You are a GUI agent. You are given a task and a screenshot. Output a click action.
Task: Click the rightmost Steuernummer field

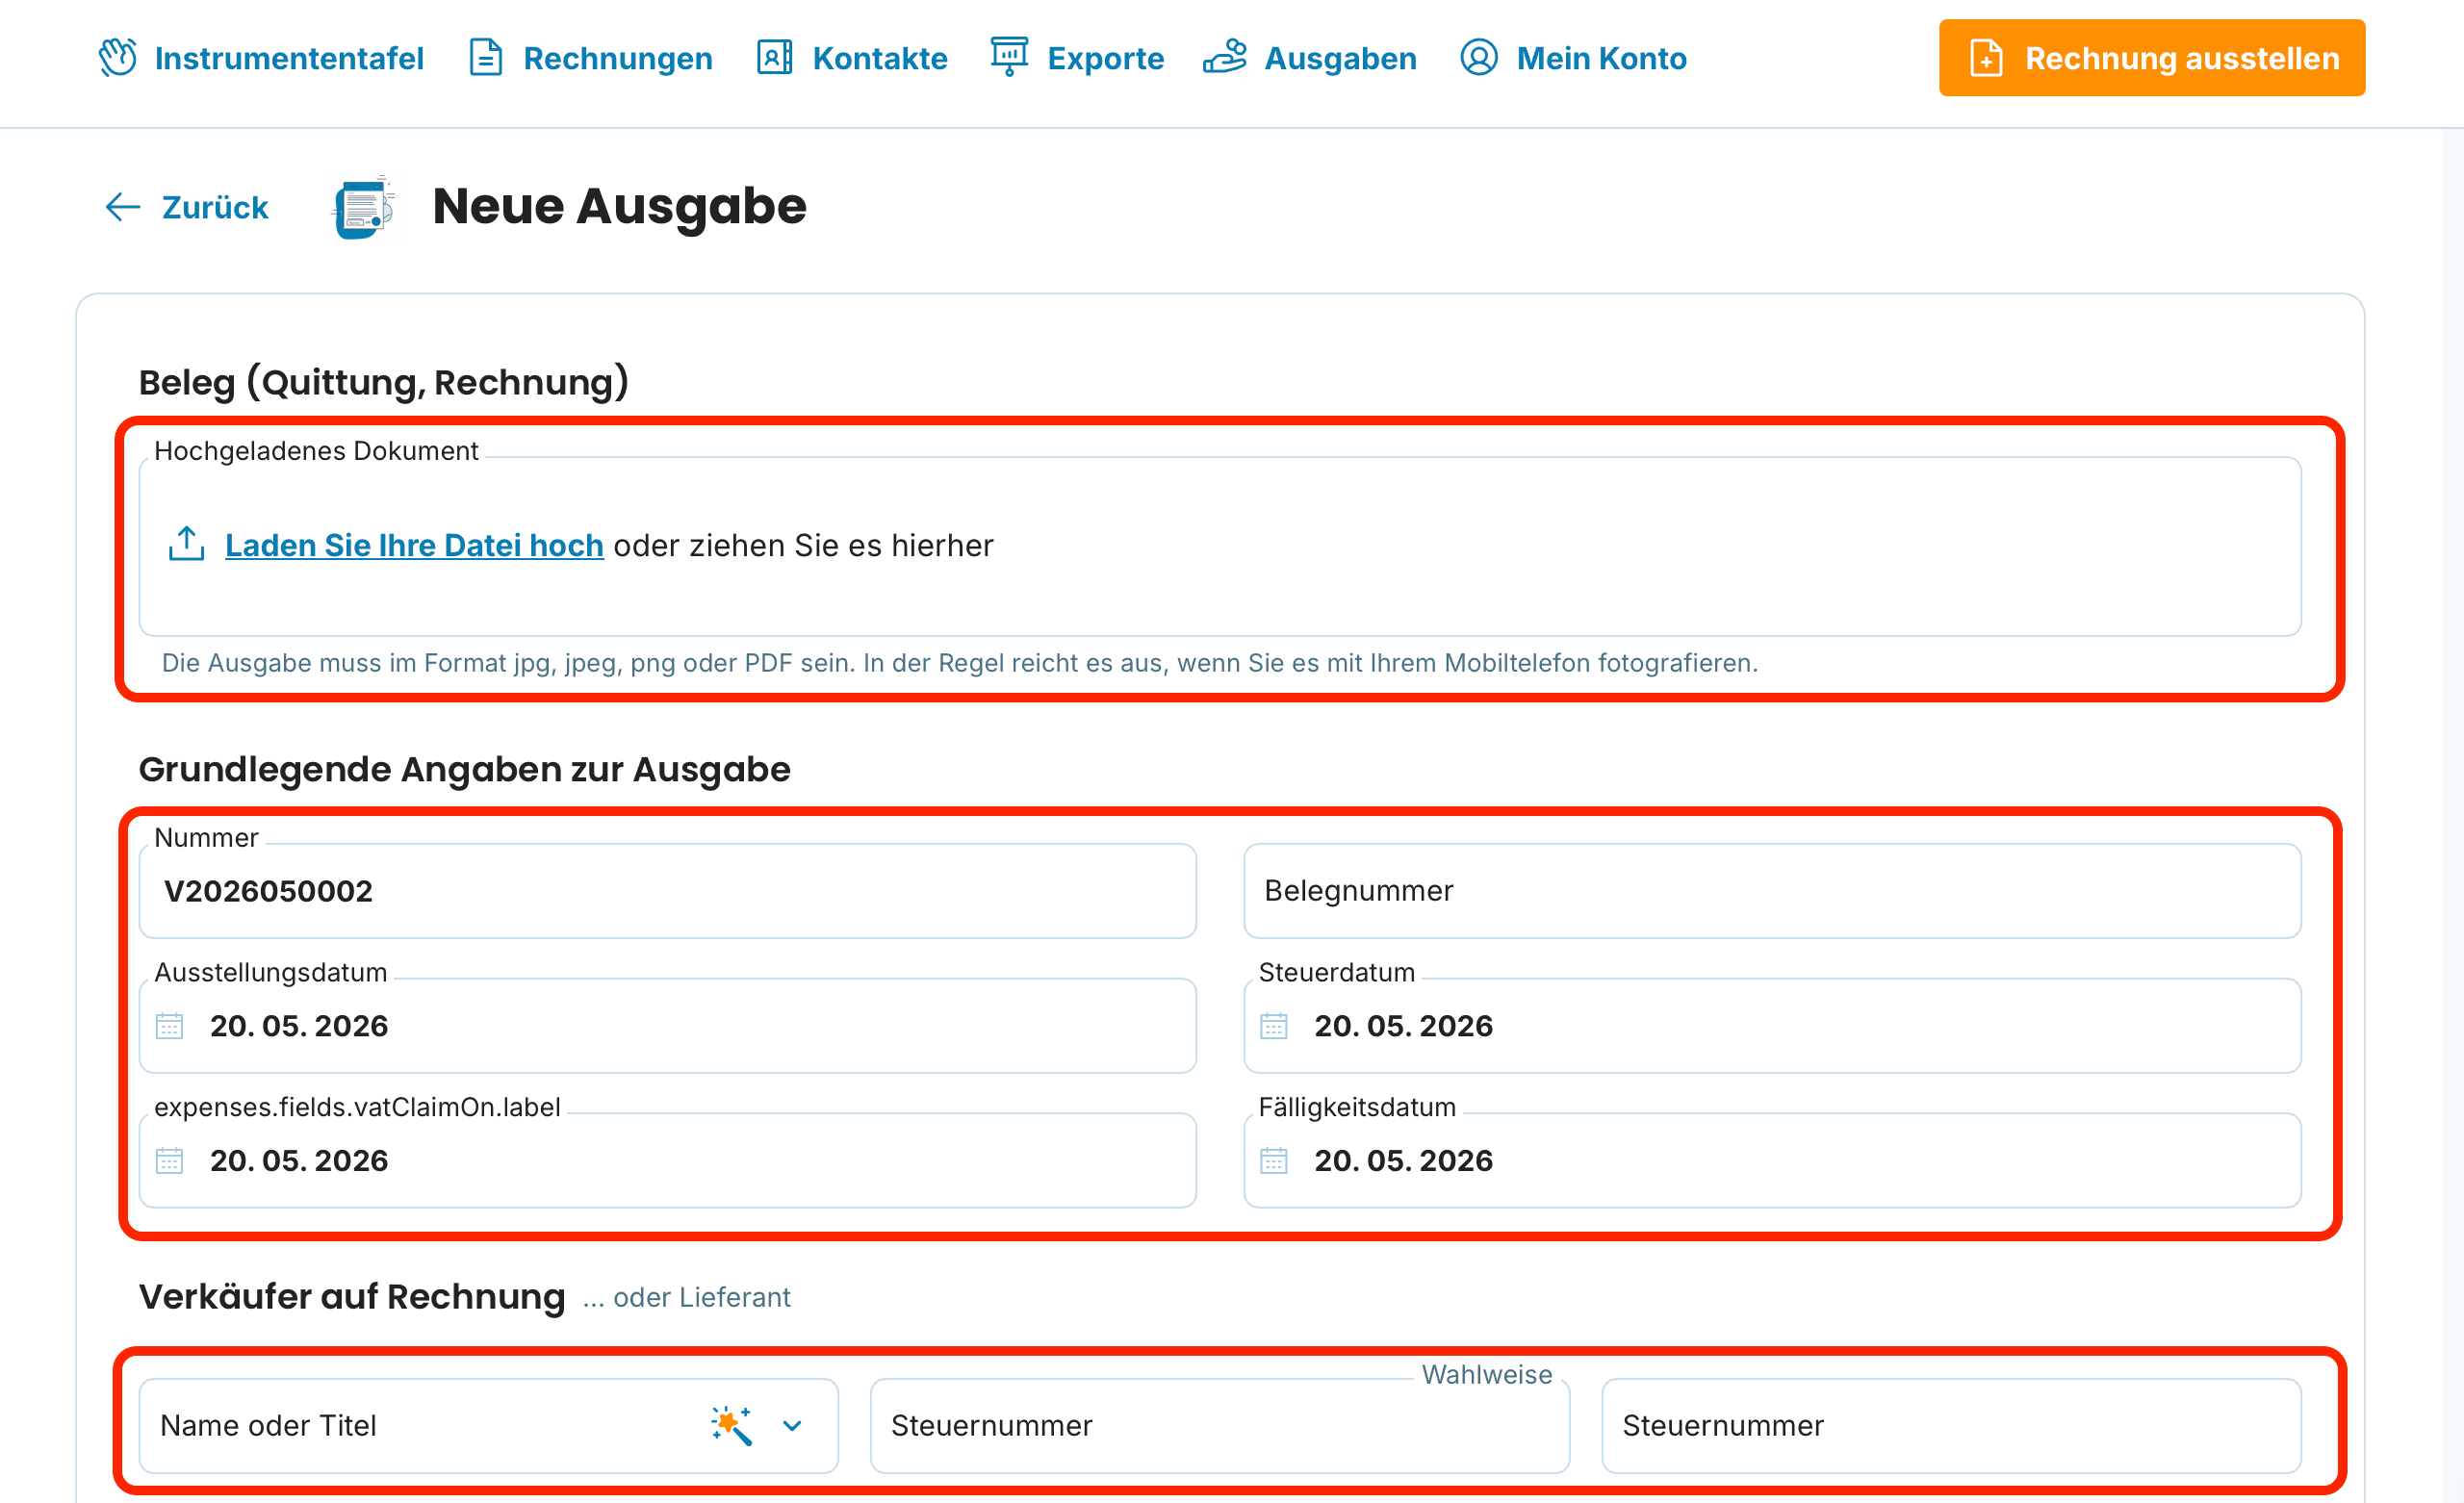(1951, 1425)
